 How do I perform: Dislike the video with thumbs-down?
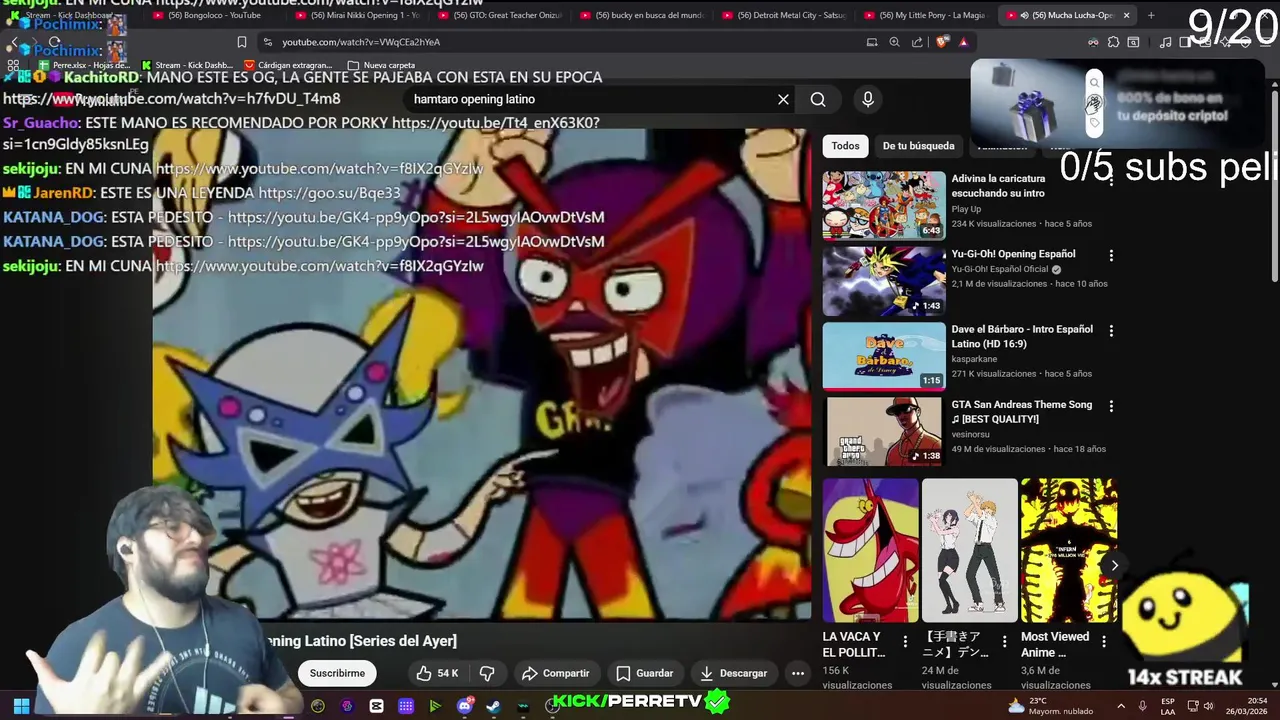pos(487,673)
